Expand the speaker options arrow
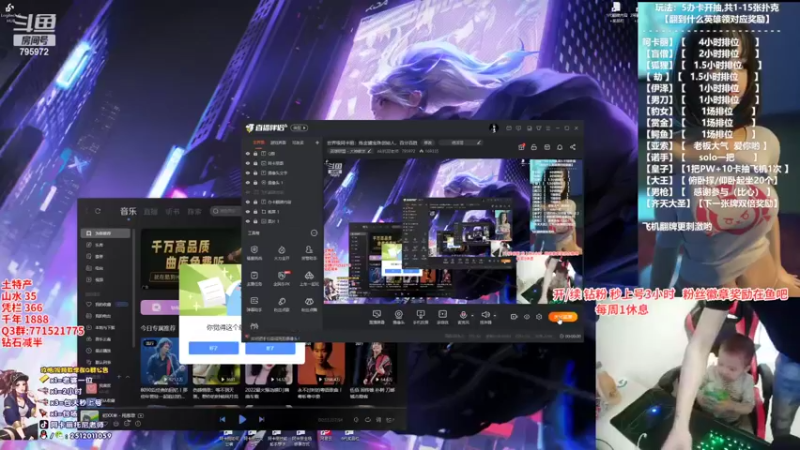Screen dimensions: 800x450 coord(495,316)
